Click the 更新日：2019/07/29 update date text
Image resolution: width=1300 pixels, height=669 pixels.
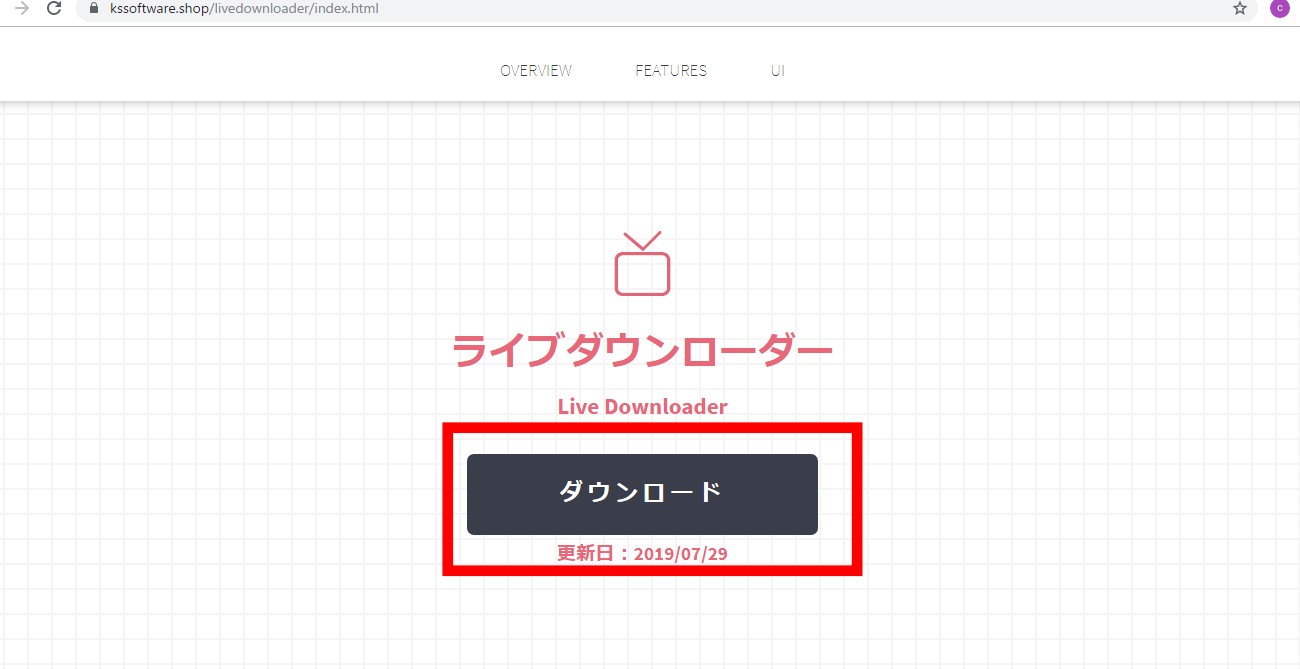pyautogui.click(x=642, y=553)
